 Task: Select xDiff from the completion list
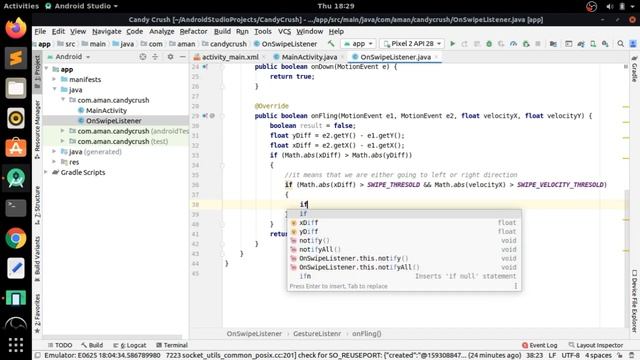[404, 222]
